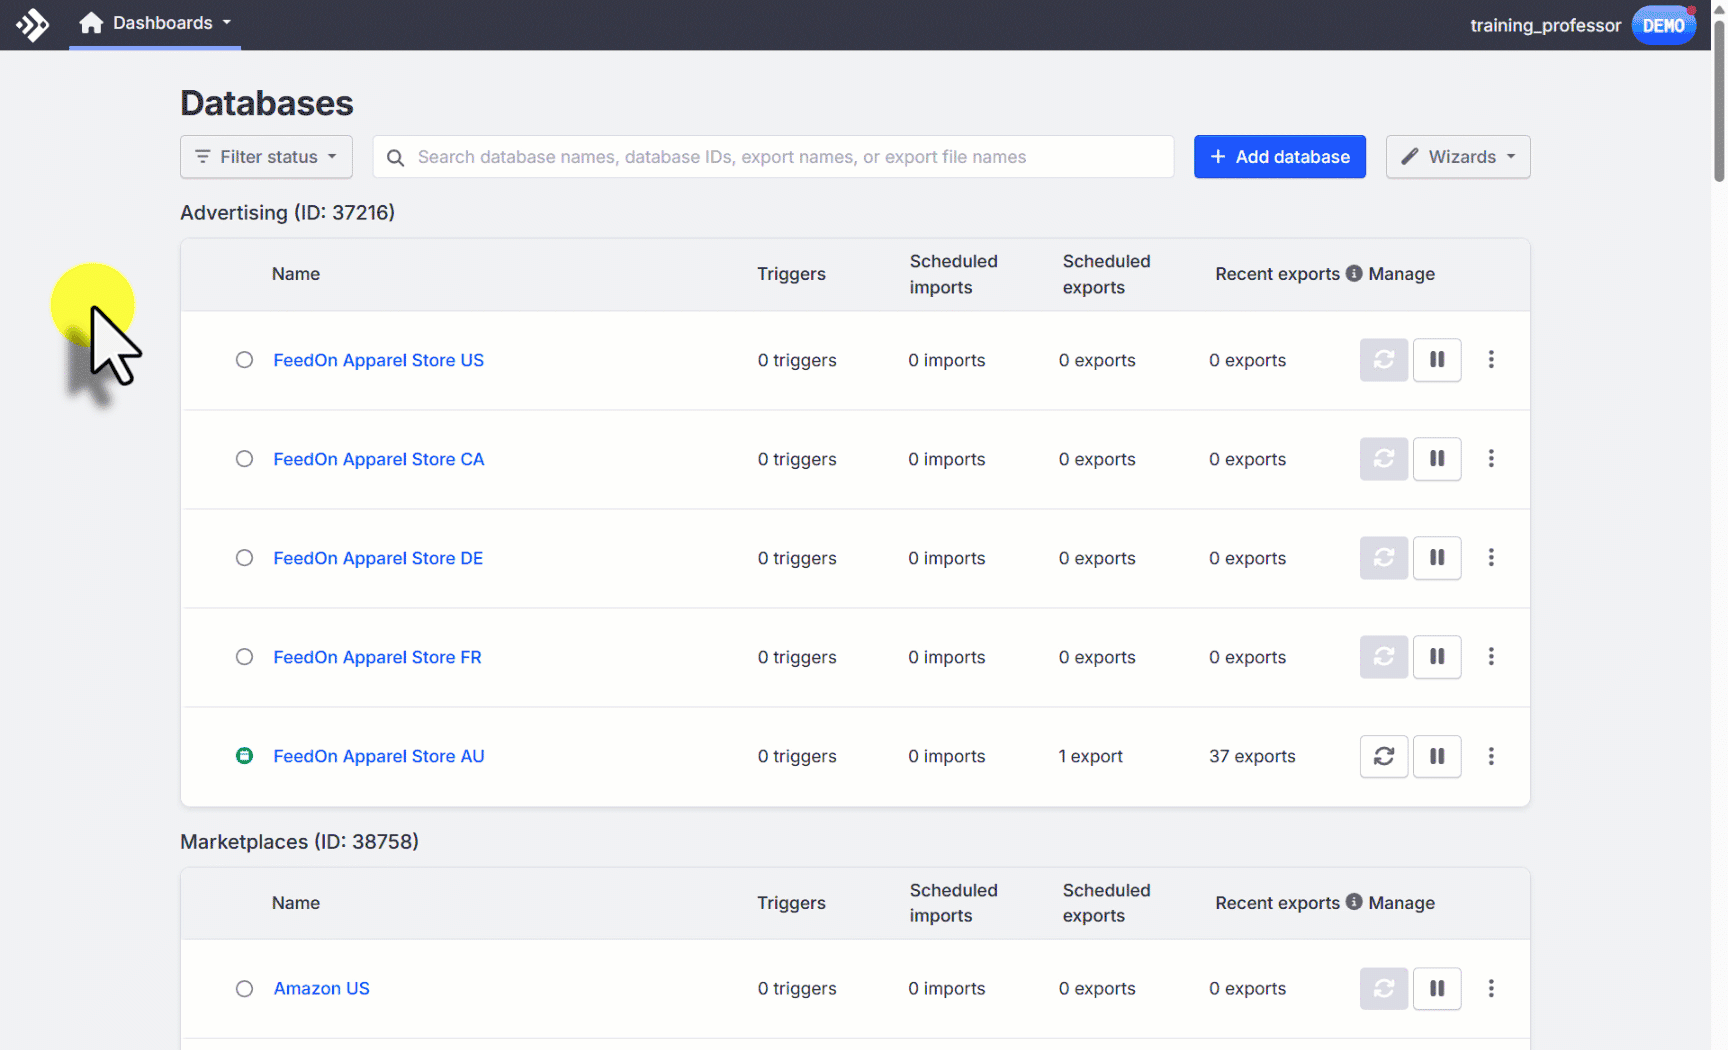The image size is (1728, 1050).
Task: Click the Dashboards home icon
Action: [x=91, y=23]
